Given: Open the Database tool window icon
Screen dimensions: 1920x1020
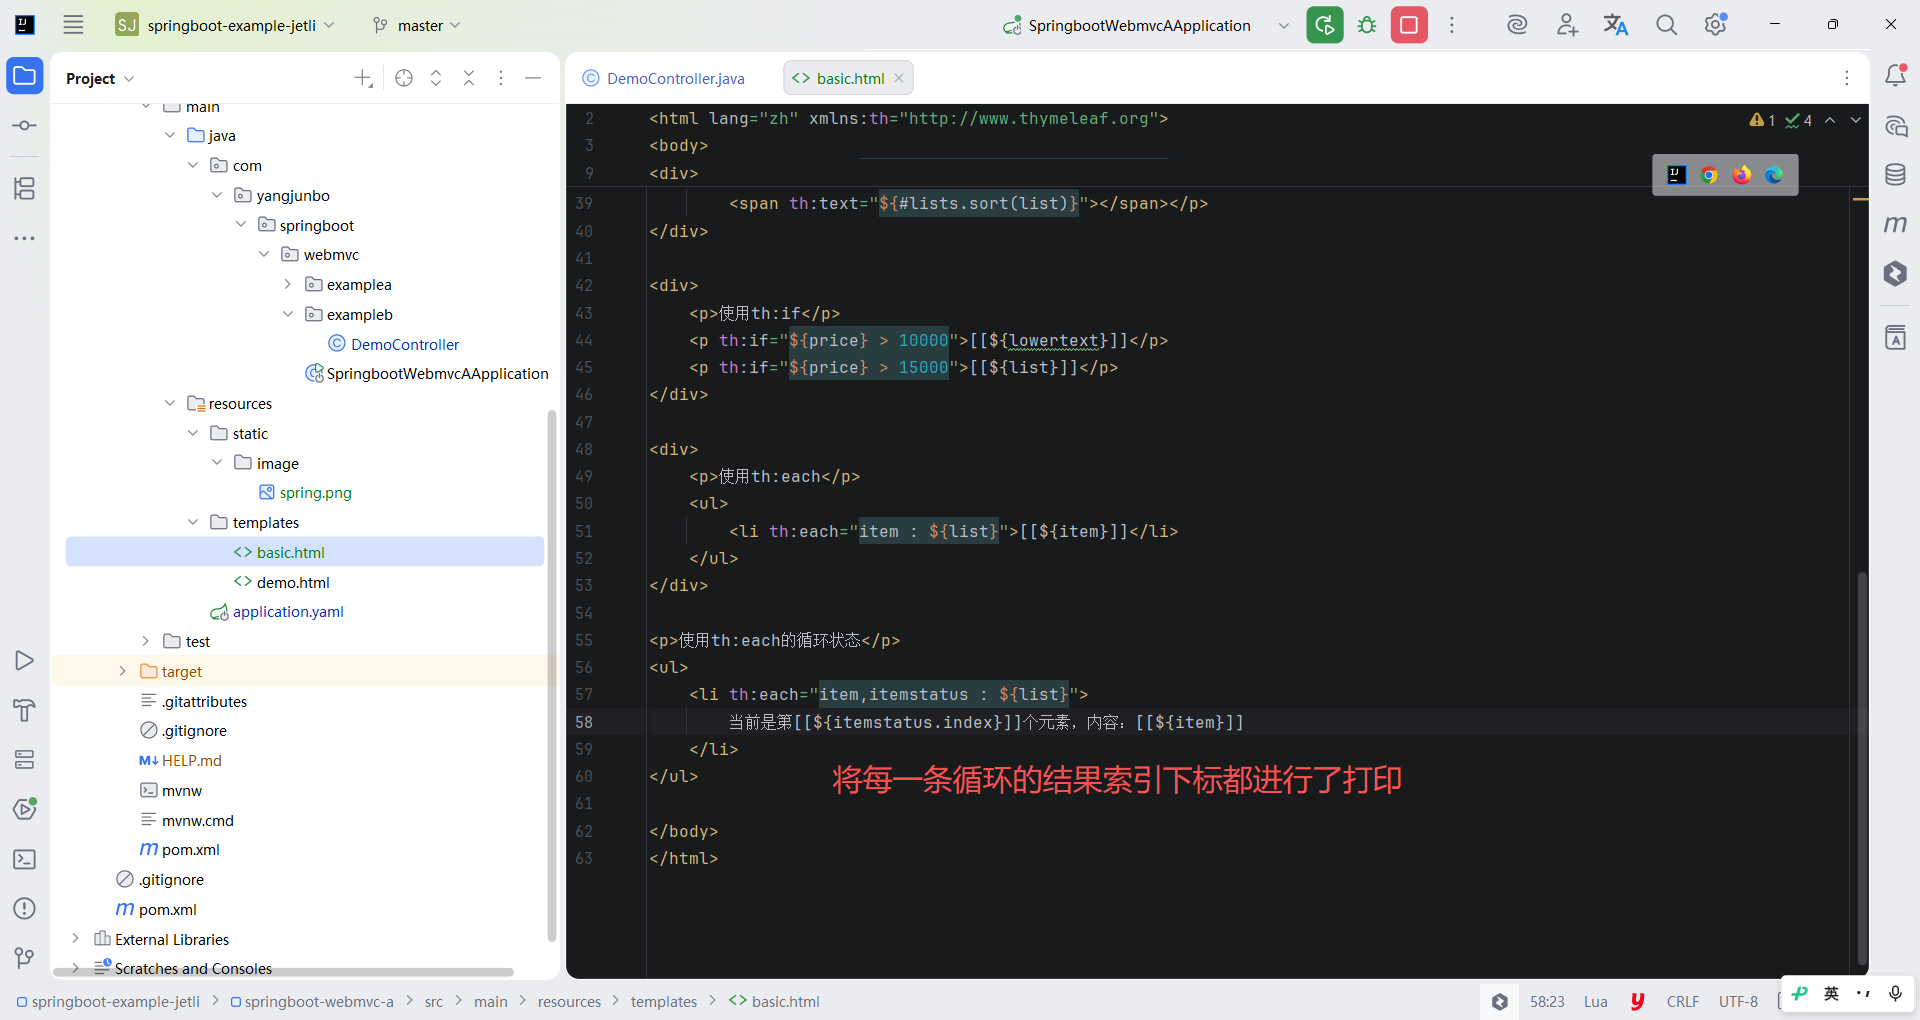Looking at the screenshot, I should coord(1895,175).
